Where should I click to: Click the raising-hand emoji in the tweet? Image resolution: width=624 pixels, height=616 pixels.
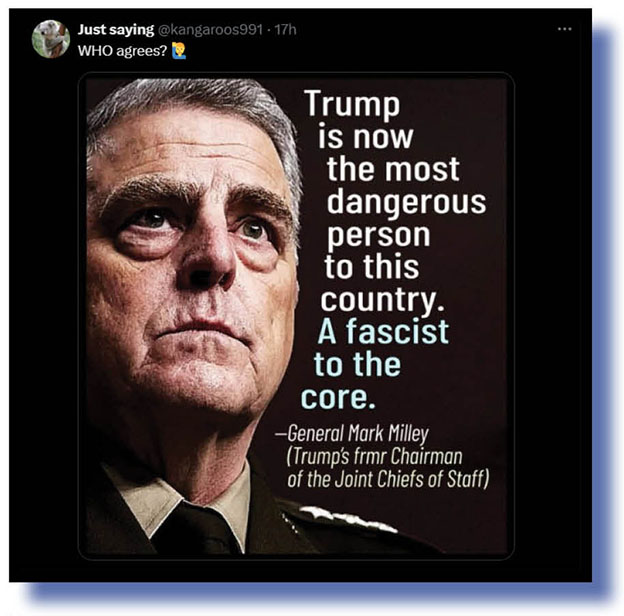pos(179,51)
